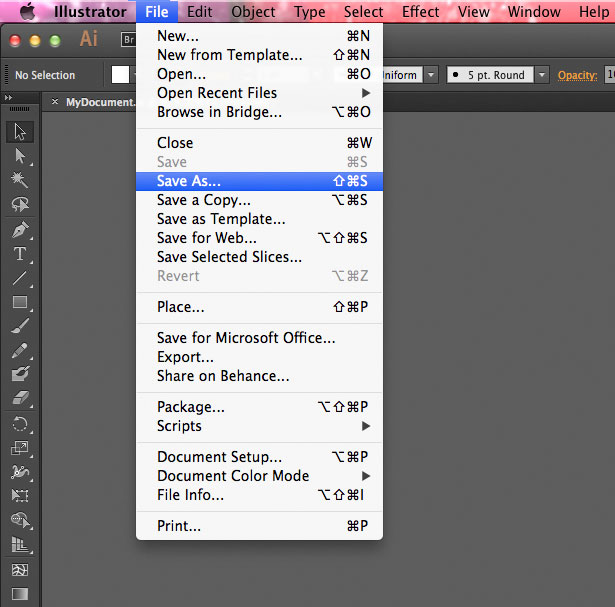The width and height of the screenshot is (615, 607).
Task: Choose Package... in File menu
Action: (259, 407)
